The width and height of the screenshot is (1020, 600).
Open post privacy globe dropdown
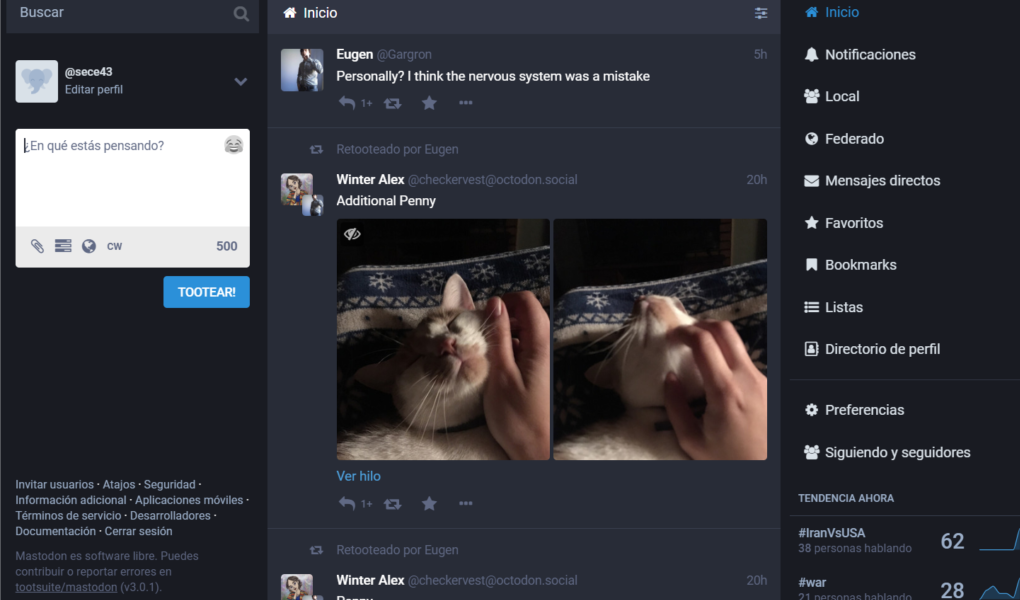[x=89, y=246]
